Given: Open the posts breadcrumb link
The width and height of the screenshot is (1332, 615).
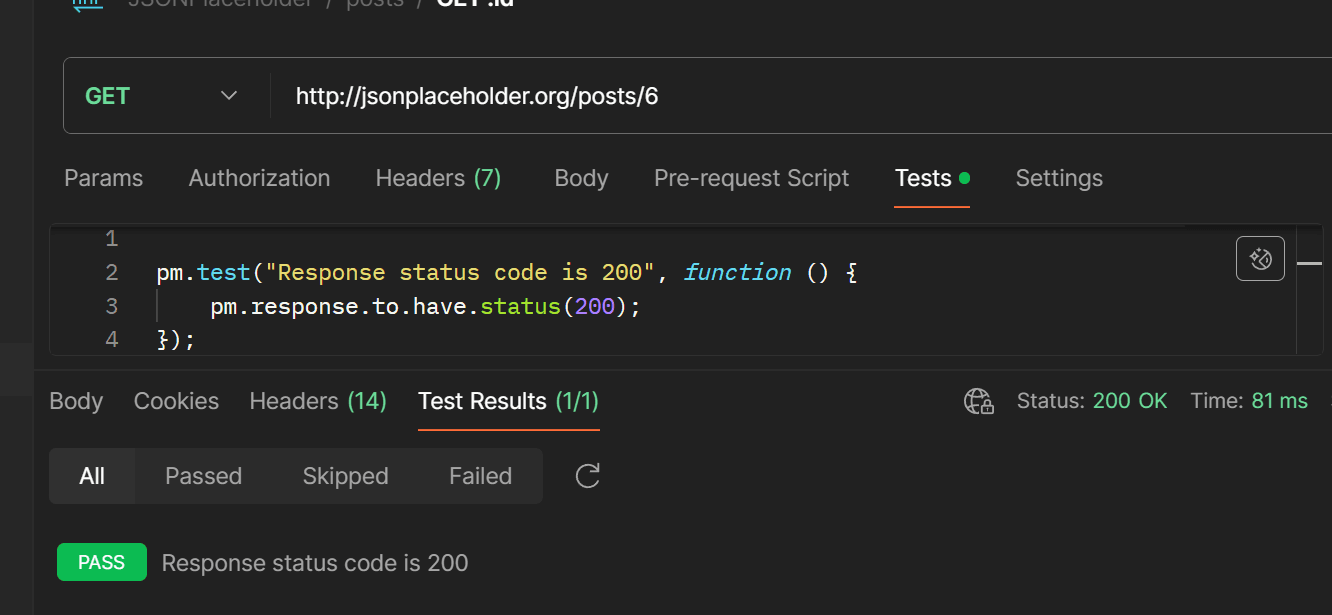Looking at the screenshot, I should (x=375, y=4).
